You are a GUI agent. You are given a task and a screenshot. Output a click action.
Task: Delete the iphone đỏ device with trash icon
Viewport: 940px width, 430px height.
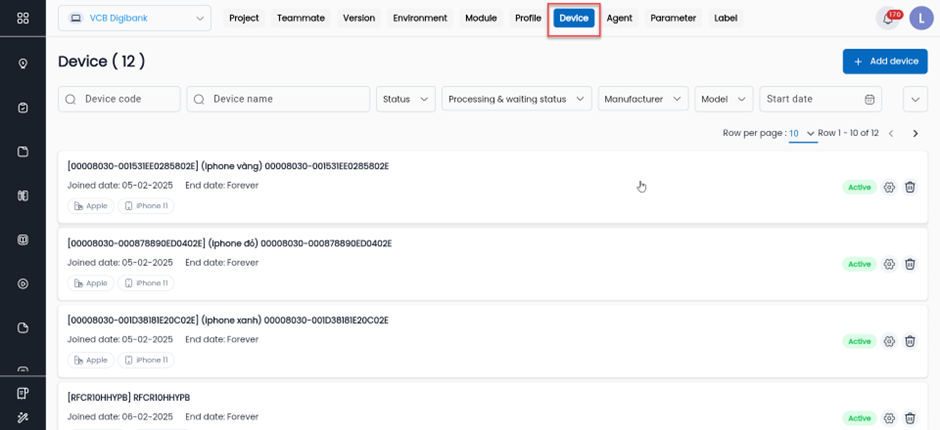coord(910,264)
